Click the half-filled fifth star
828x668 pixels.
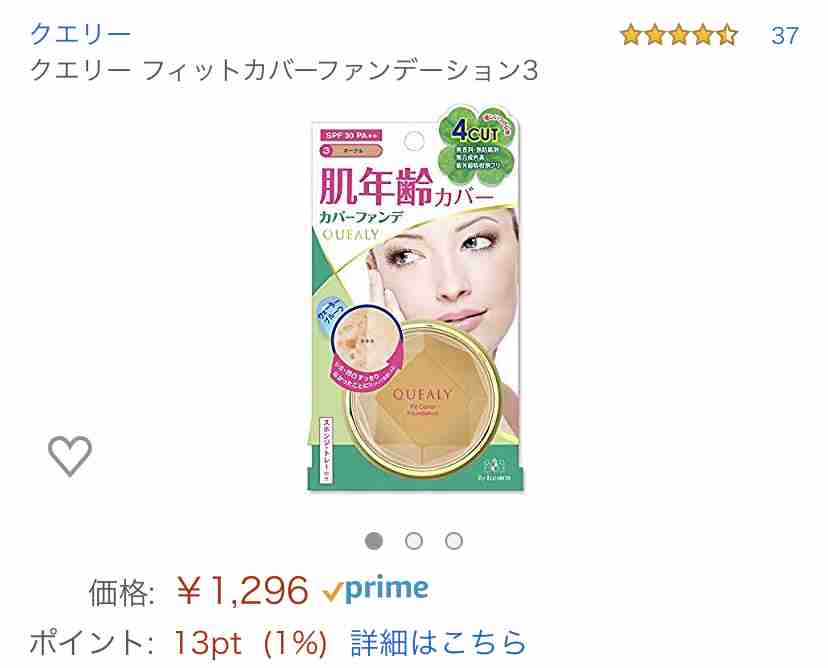coord(727,35)
